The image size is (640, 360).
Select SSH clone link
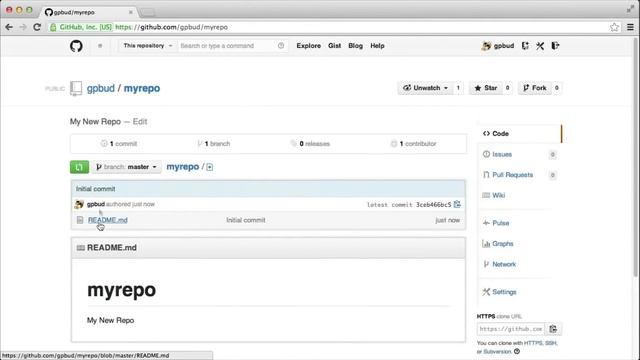pos(551,343)
